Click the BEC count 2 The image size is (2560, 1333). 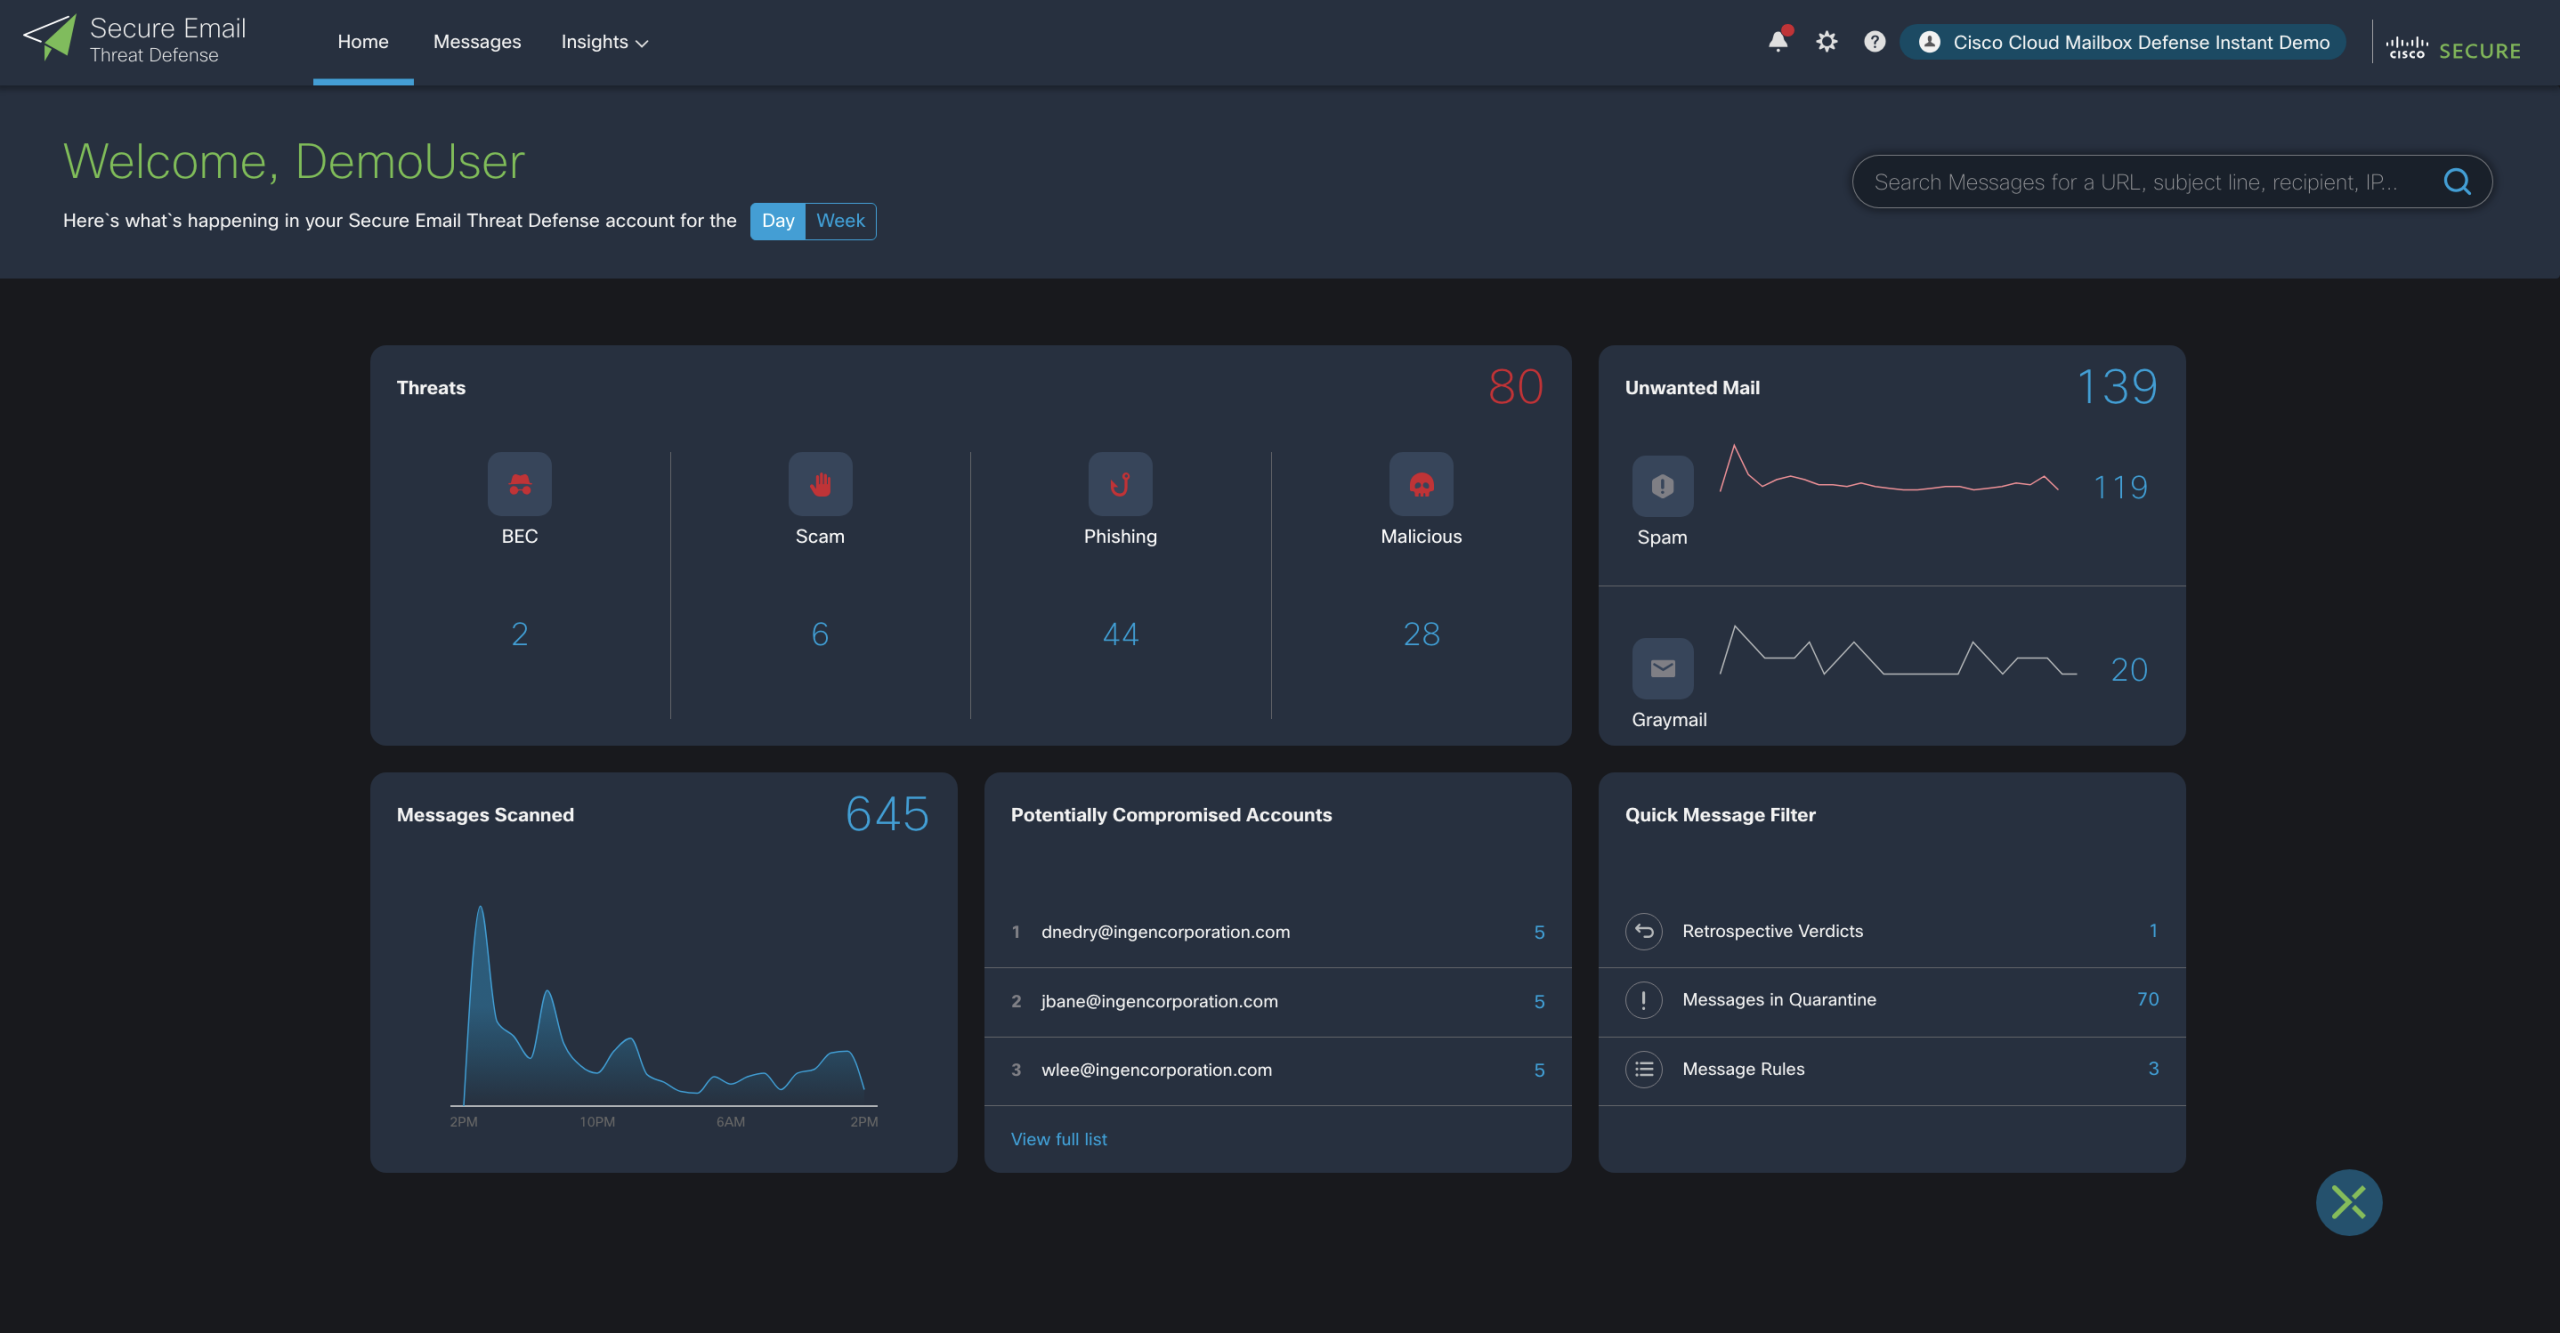520,634
